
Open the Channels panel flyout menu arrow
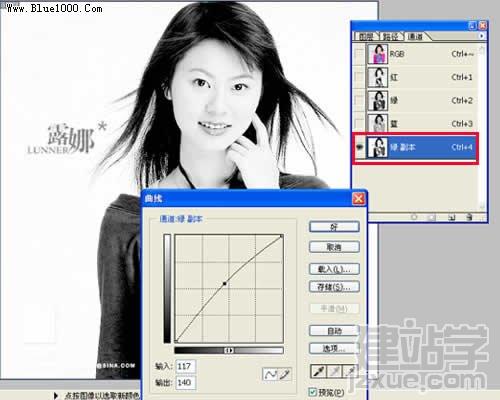pos(481,36)
